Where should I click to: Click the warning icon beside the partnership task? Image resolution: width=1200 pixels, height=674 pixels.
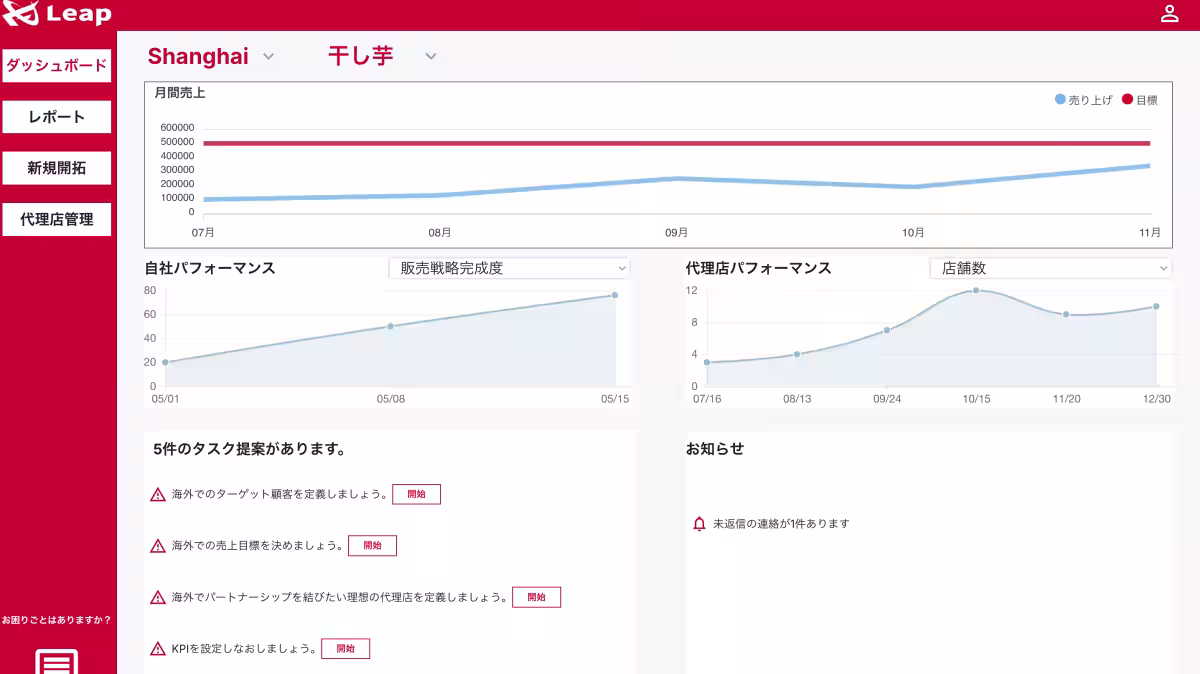click(x=158, y=597)
